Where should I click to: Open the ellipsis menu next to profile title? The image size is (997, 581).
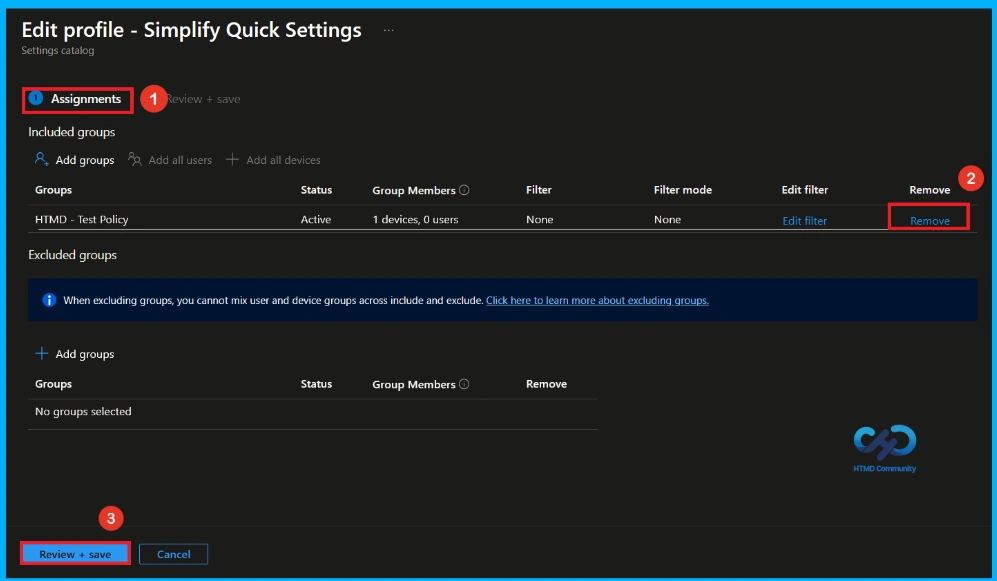pyautogui.click(x=388, y=30)
